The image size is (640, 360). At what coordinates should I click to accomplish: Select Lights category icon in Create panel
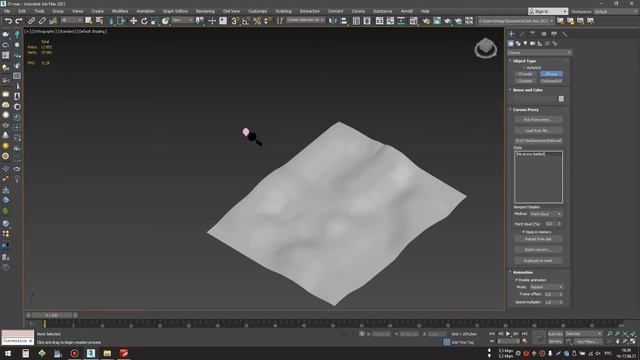(525, 43)
